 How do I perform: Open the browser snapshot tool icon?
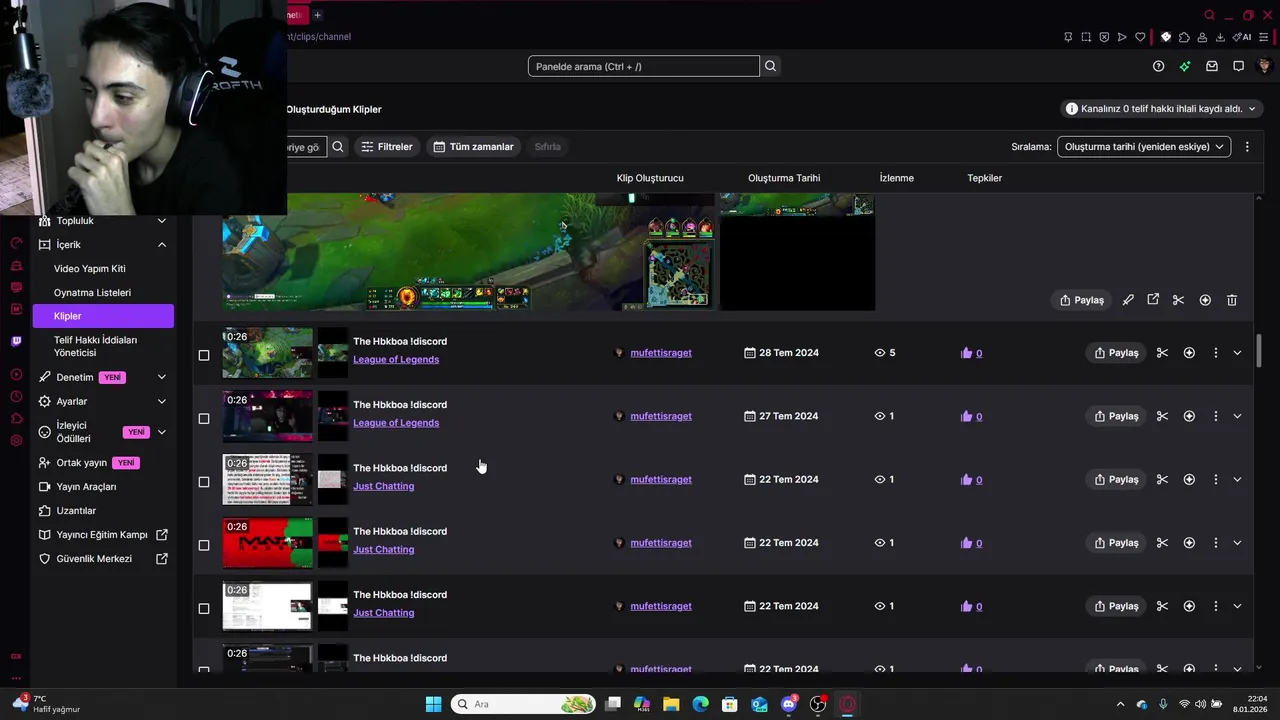(1086, 37)
